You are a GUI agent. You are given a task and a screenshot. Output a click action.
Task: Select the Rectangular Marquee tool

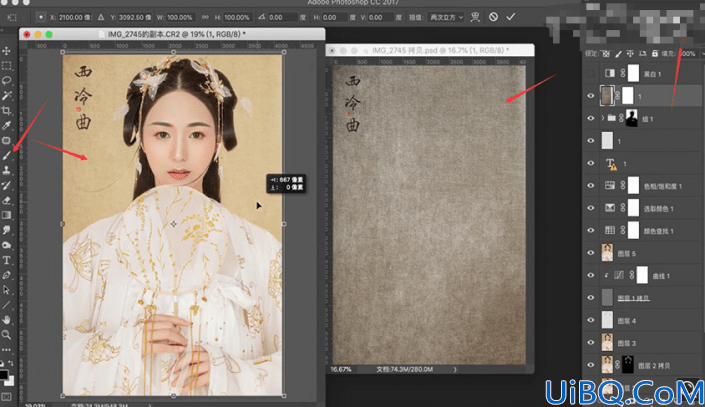(x=6, y=66)
